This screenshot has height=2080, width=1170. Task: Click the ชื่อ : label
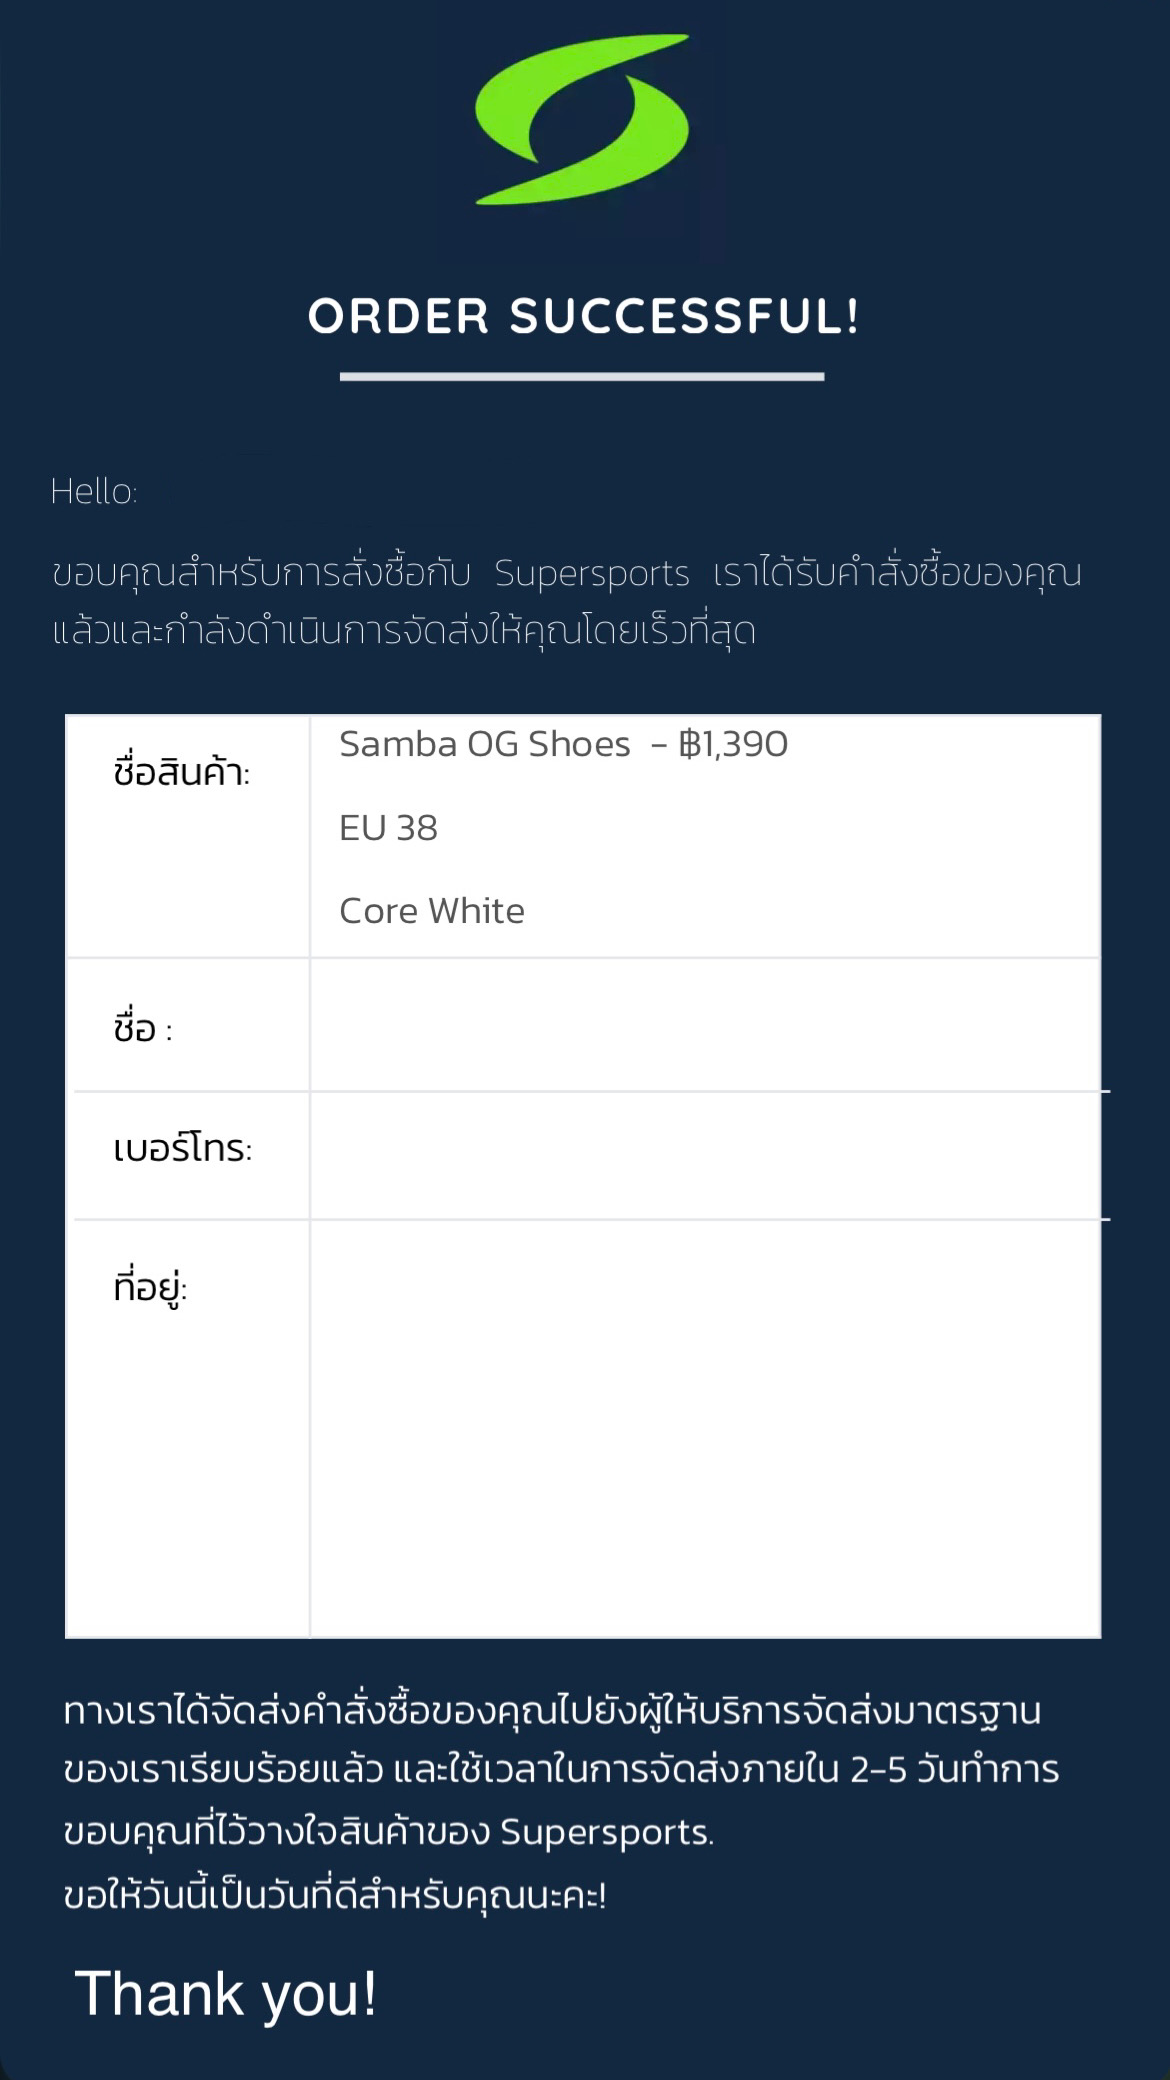tap(143, 1027)
